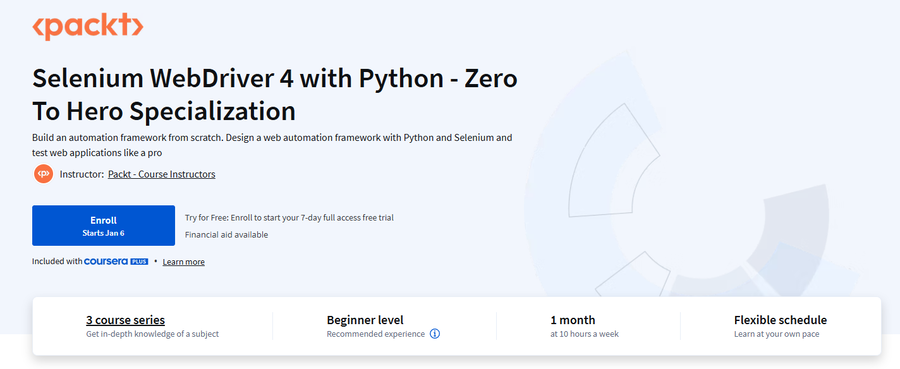Click the blue Enroll button
Image resolution: width=900 pixels, height=369 pixels.
tap(103, 226)
